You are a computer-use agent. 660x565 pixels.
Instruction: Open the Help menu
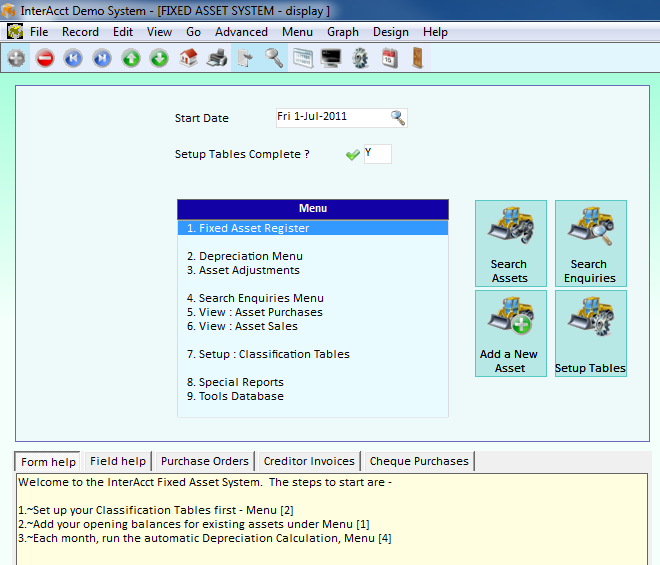pos(435,32)
